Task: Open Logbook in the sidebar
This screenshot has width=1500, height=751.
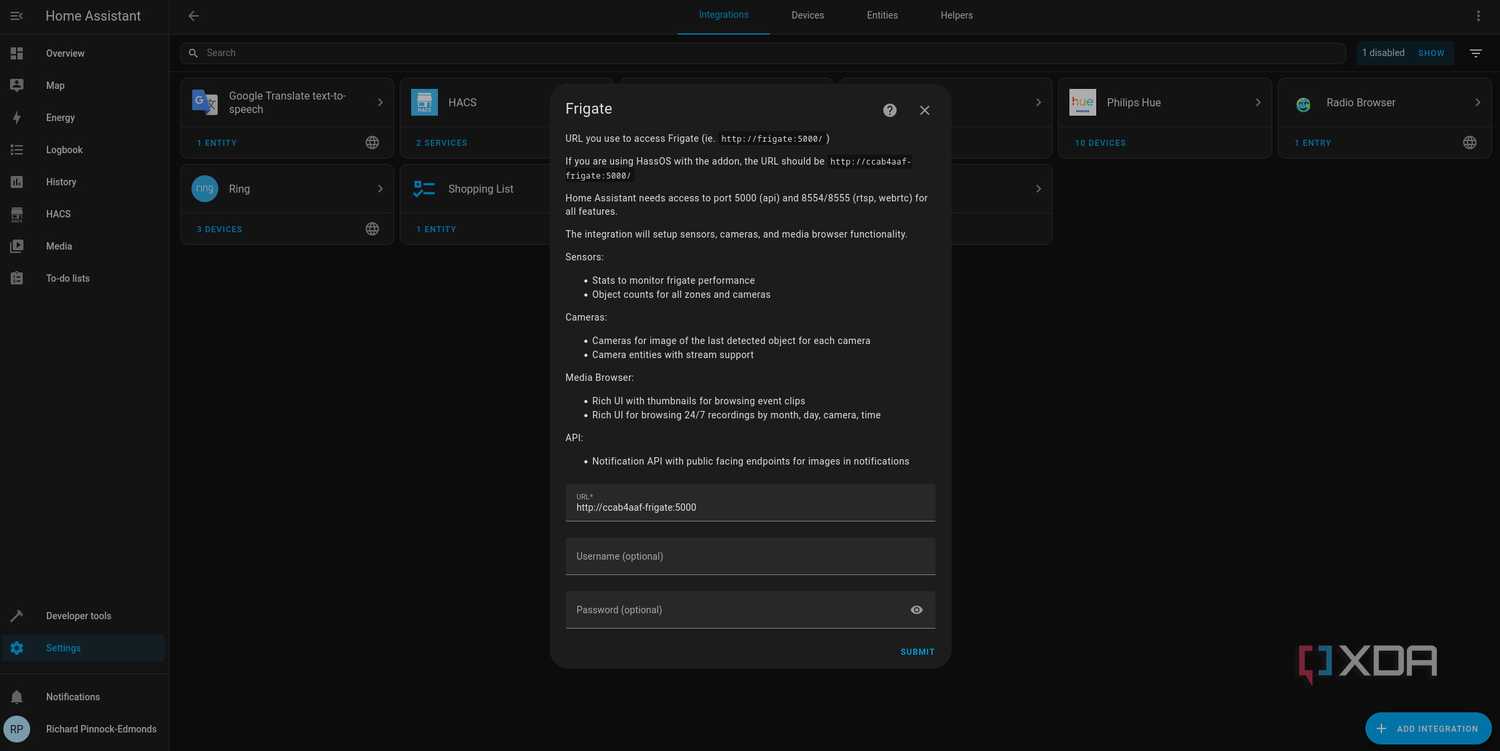Action: [x=84, y=149]
